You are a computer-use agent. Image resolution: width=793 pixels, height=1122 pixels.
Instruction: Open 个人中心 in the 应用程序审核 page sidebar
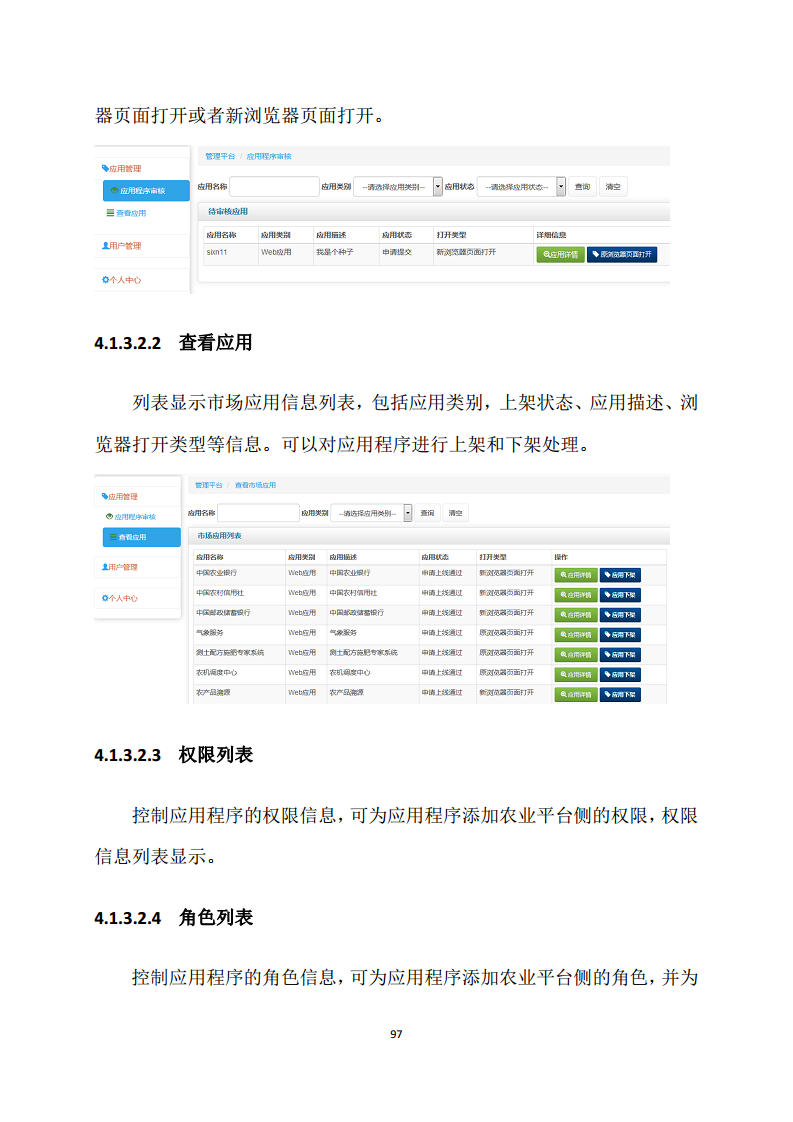pyautogui.click(x=122, y=280)
